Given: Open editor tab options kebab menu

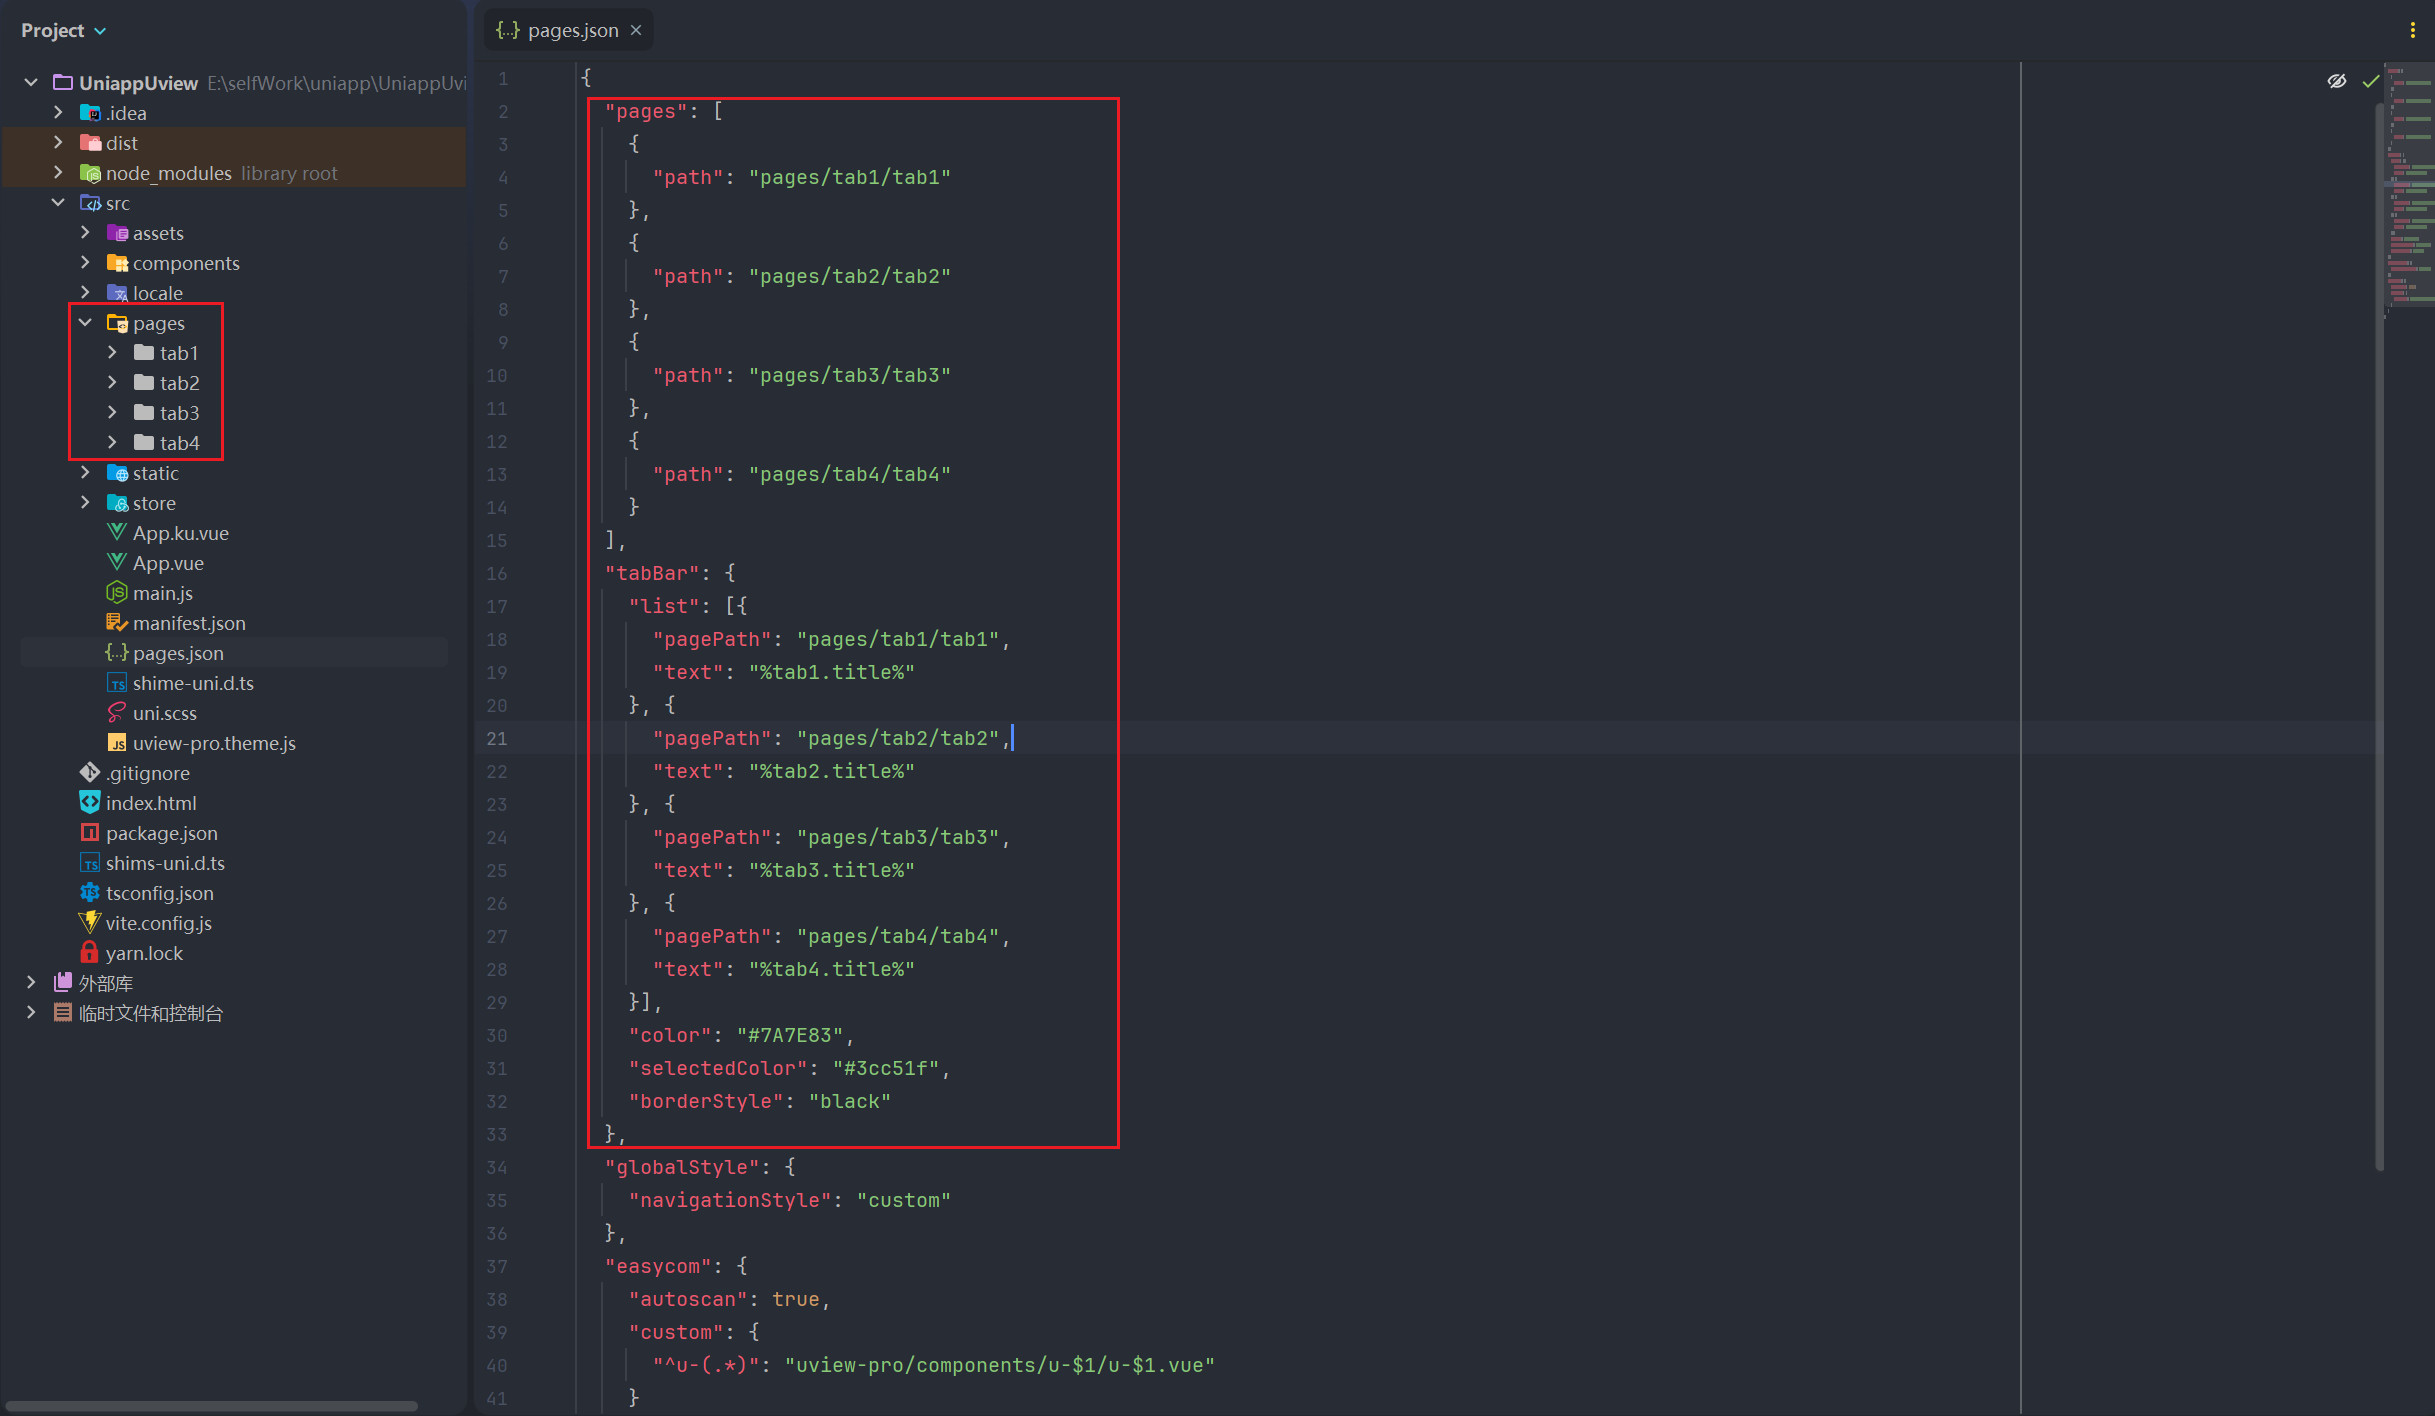Looking at the screenshot, I should (x=2412, y=30).
